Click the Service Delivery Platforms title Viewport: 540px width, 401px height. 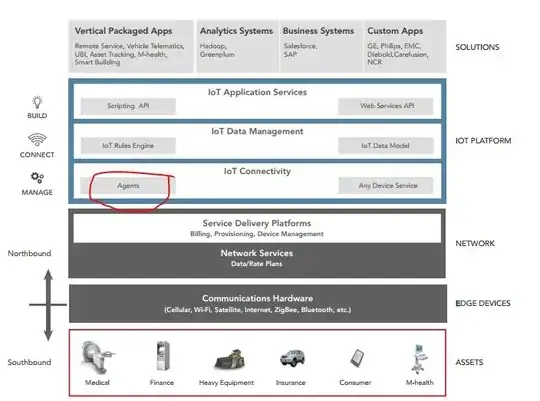click(257, 223)
